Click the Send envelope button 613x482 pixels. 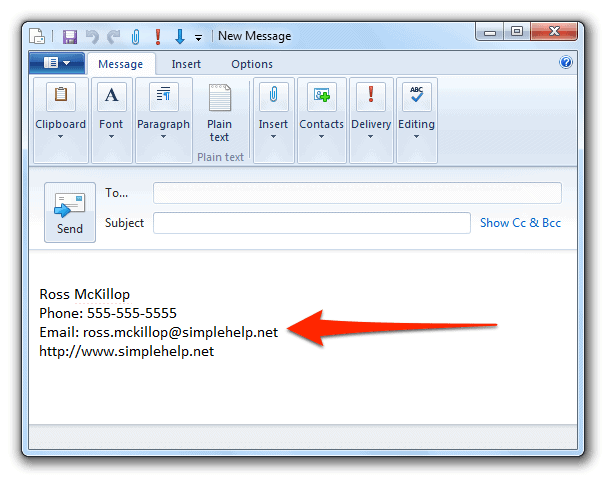point(70,211)
